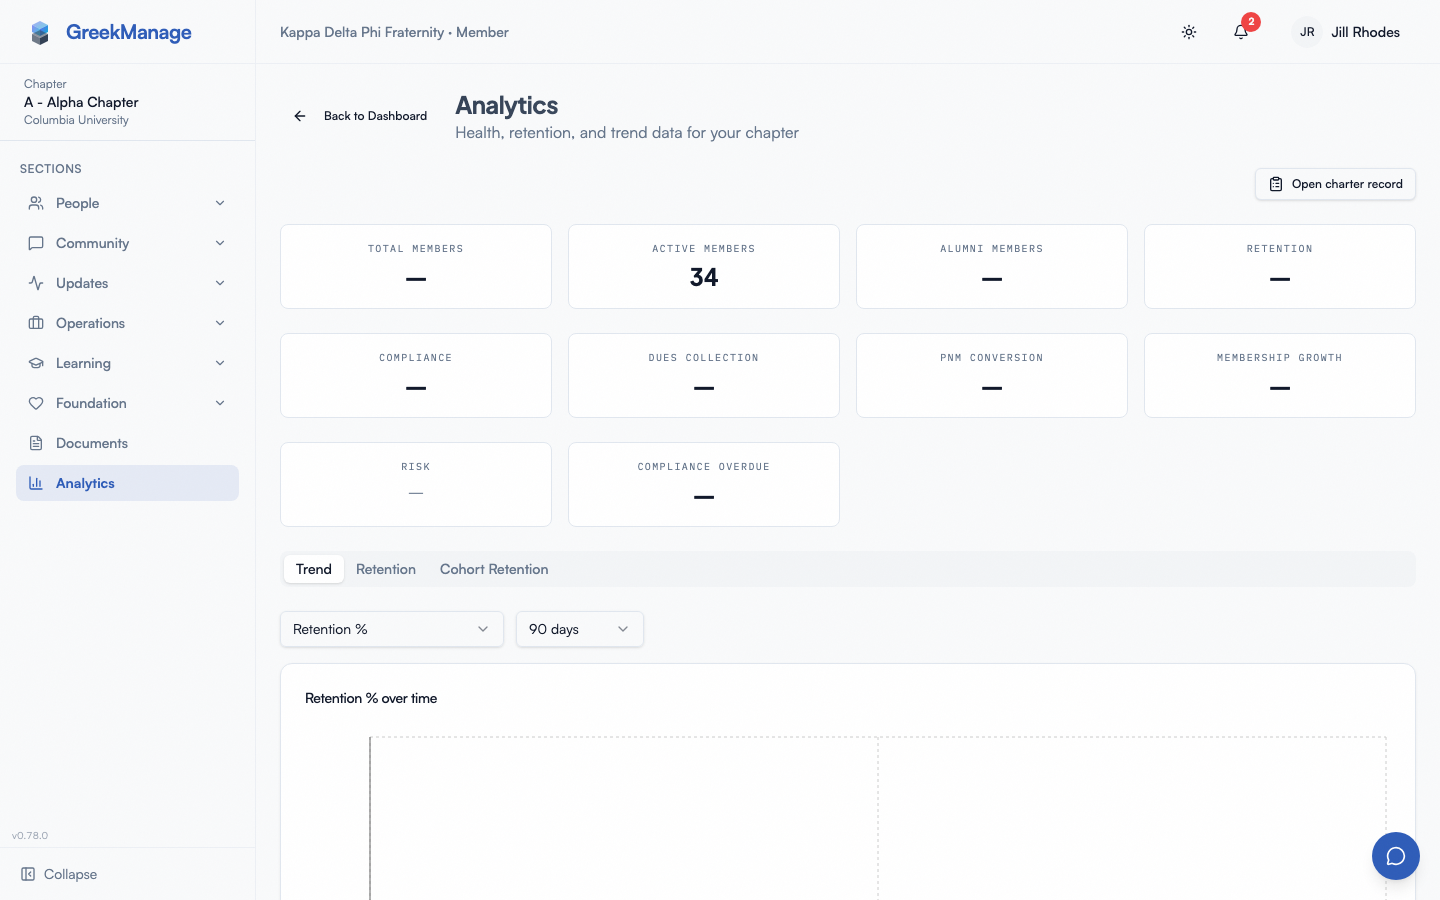Open the chat support bubble
The width and height of the screenshot is (1440, 900).
[x=1396, y=856]
